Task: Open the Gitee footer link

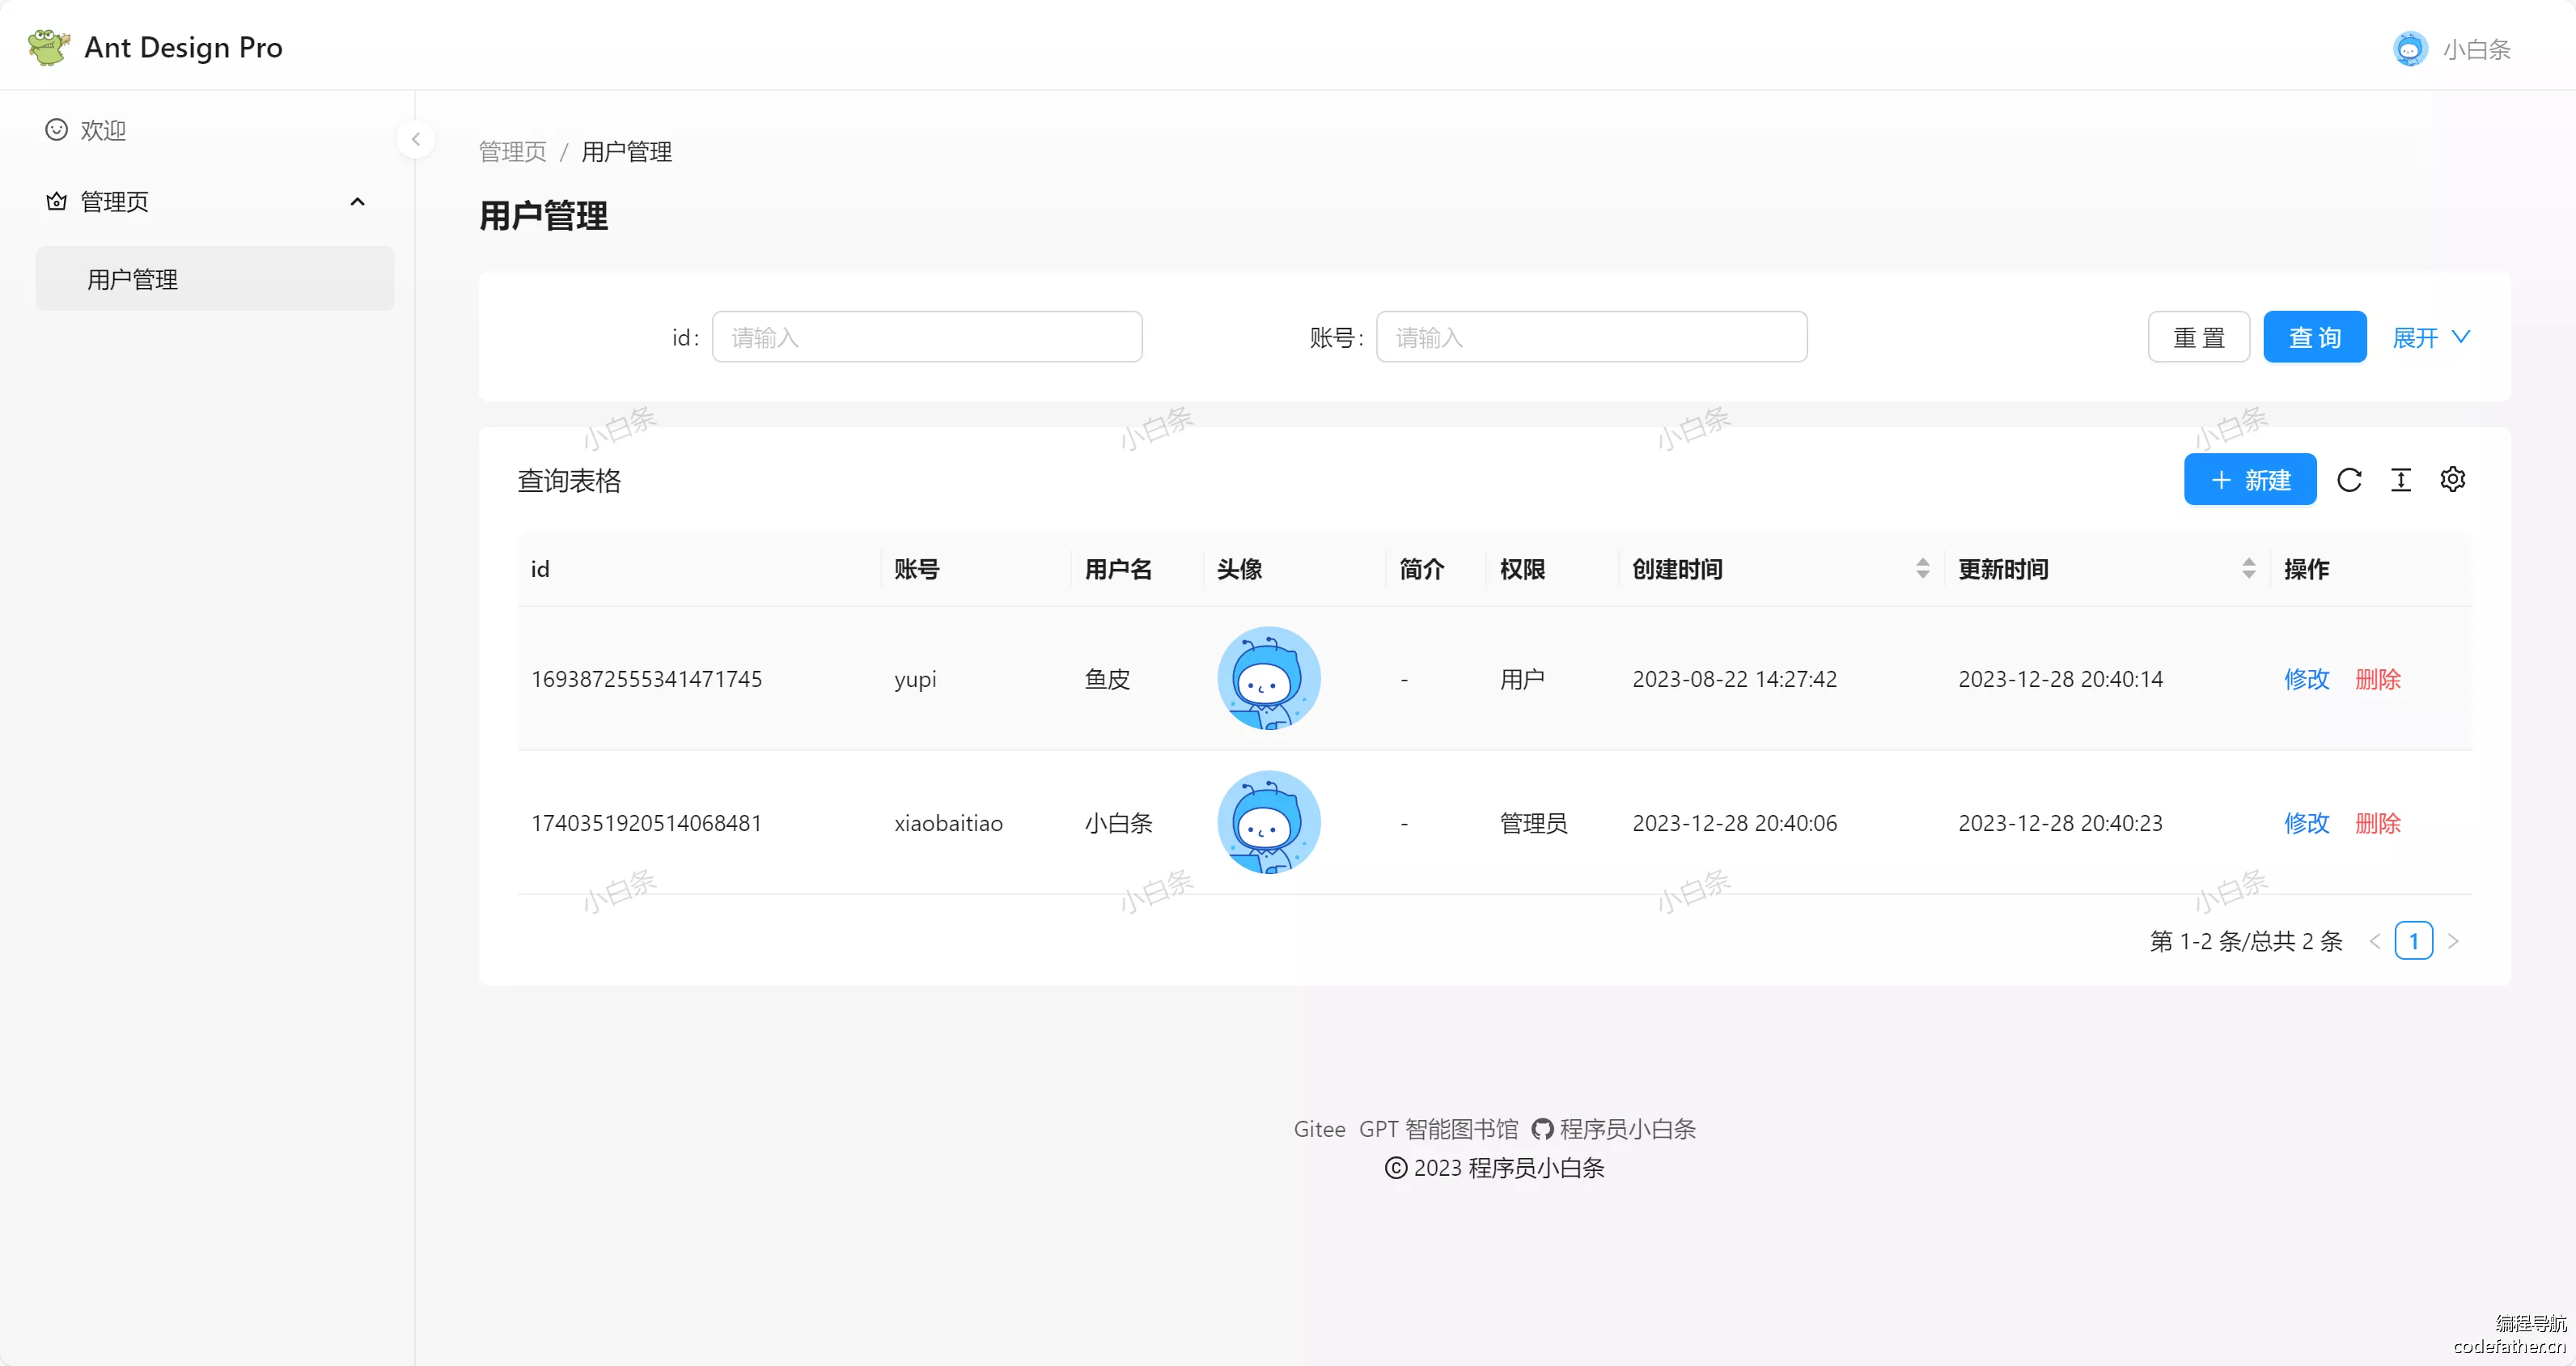Action: tap(1319, 1129)
